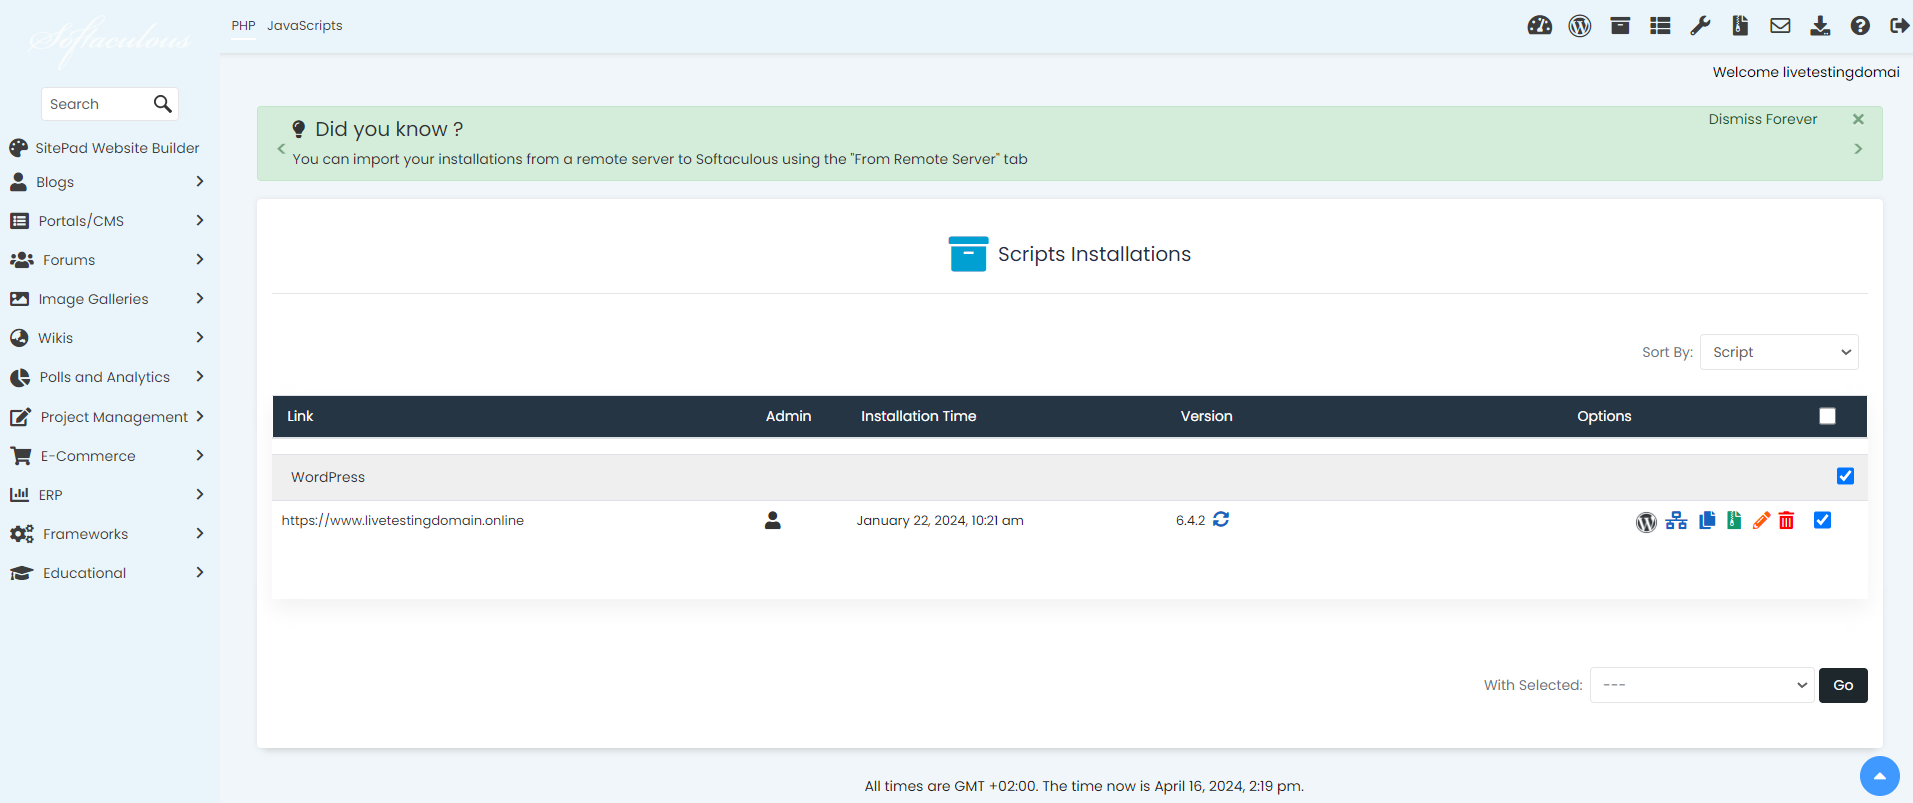Open the Sort By Script dropdown
This screenshot has height=803, width=1913.
pos(1779,352)
